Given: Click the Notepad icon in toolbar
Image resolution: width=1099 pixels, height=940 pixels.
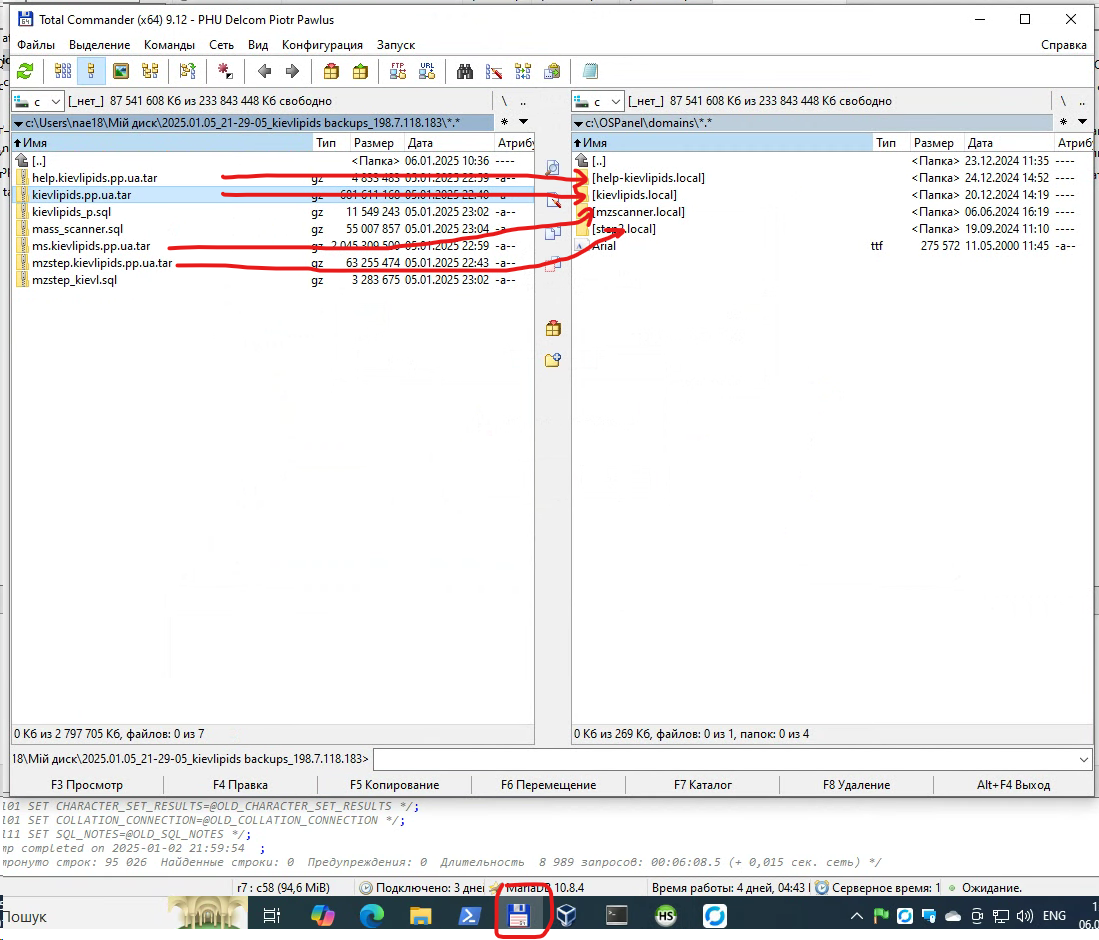Looking at the screenshot, I should [590, 71].
